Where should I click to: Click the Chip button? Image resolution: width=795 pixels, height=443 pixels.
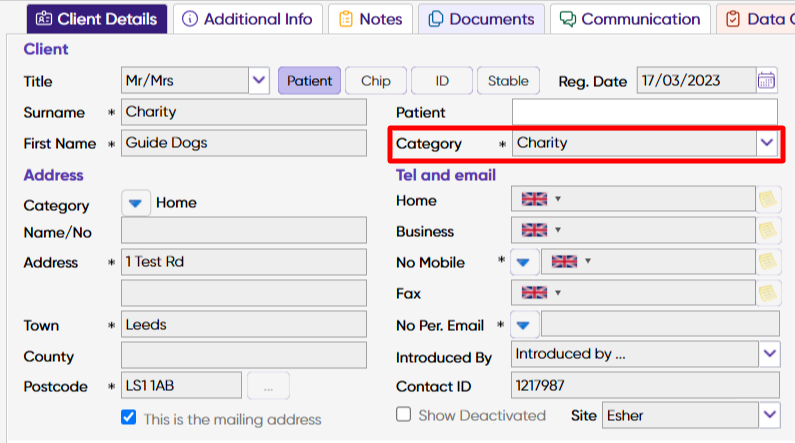point(376,81)
